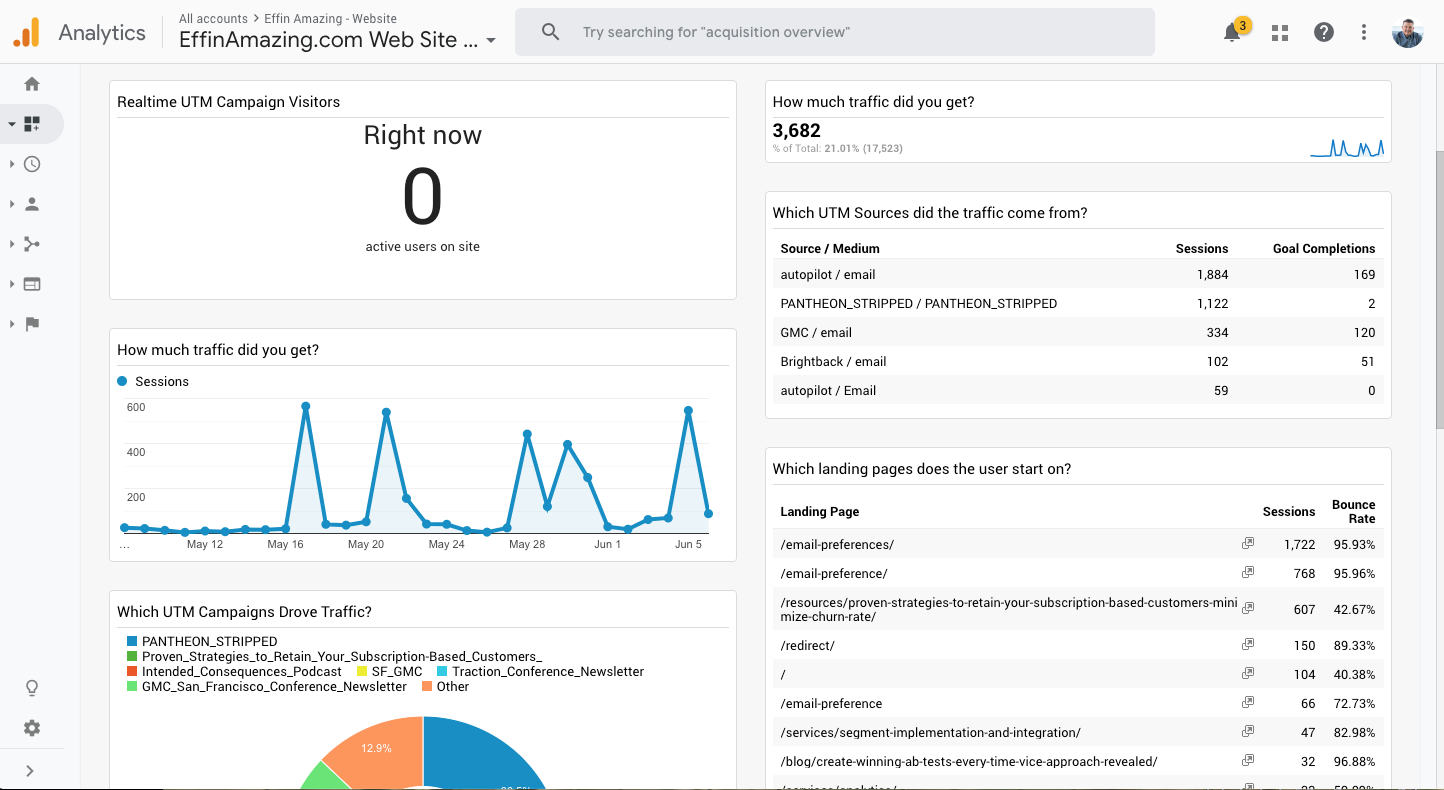Click the Brightback / email source row

(x=1078, y=361)
